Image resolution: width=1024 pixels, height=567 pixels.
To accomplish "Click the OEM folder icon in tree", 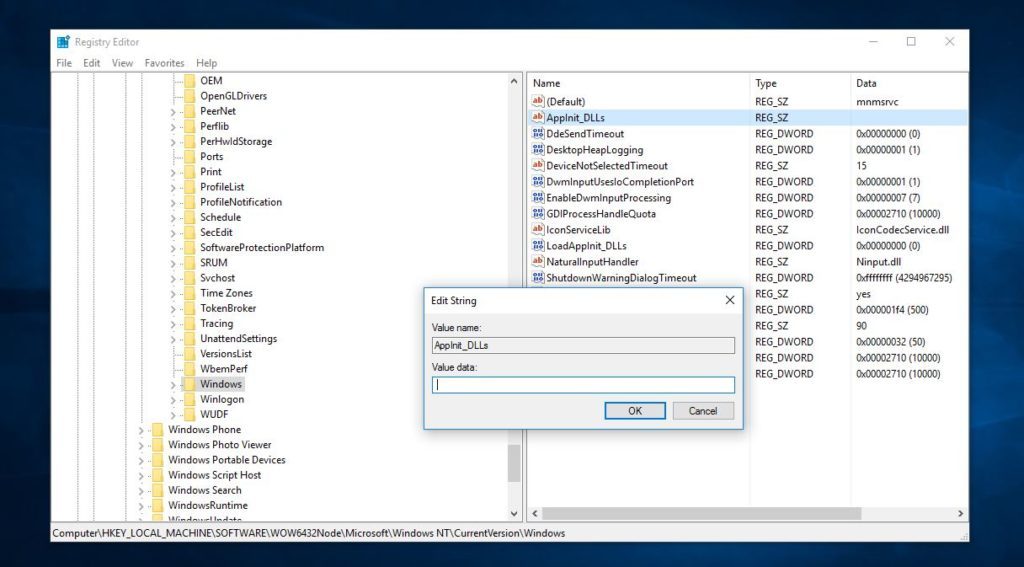I will 189,80.
